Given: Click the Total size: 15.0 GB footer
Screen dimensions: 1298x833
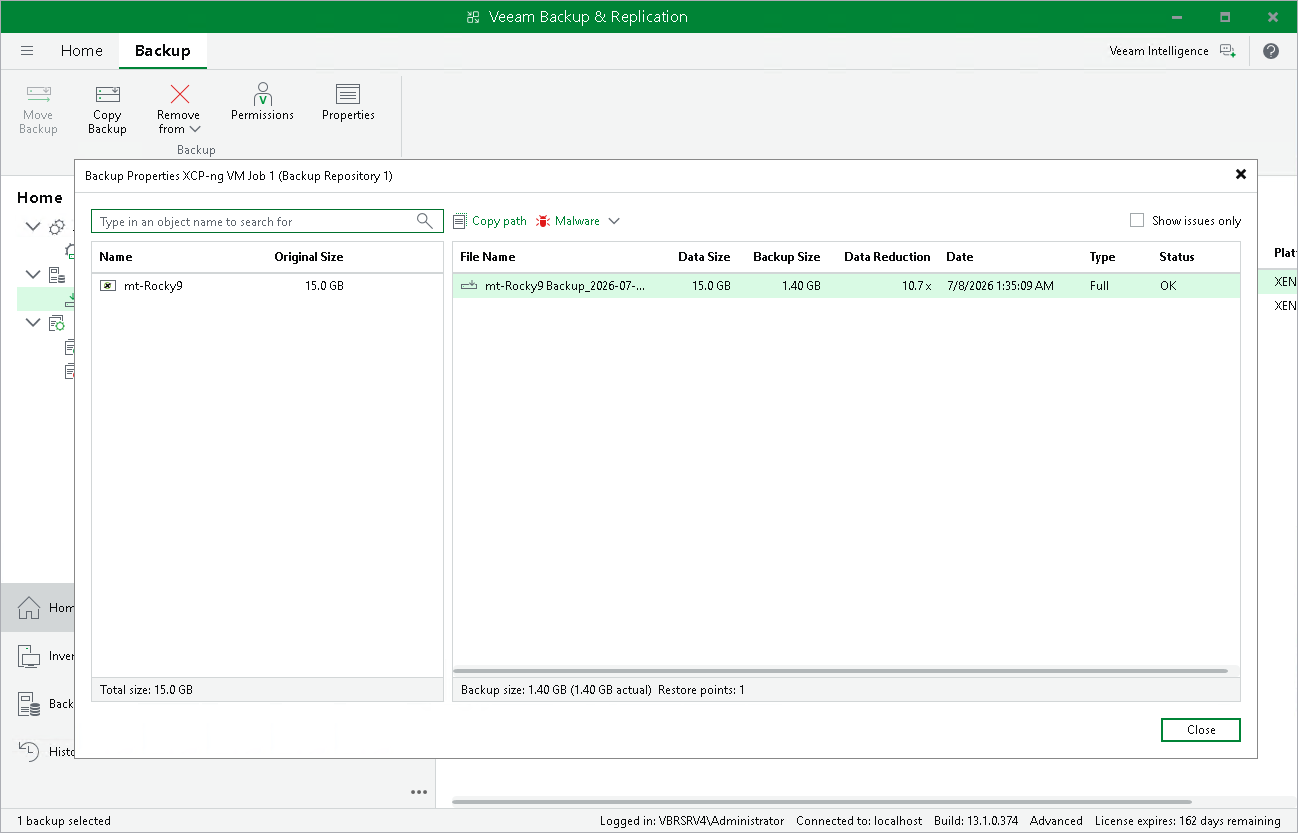Looking at the screenshot, I should [x=147, y=690].
